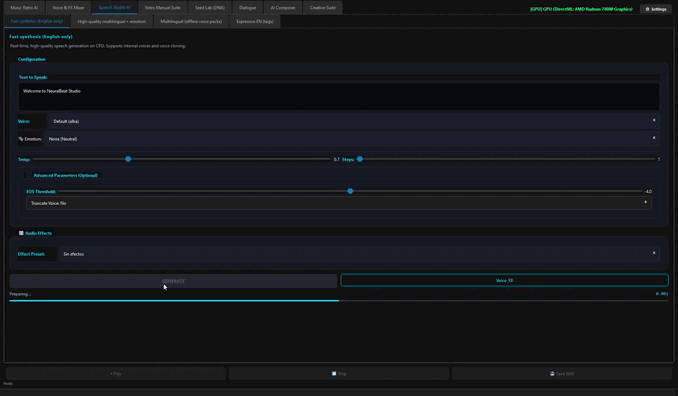Open the Voice dropdown showing Default (alba)
This screenshot has height=396, width=678.
point(354,121)
